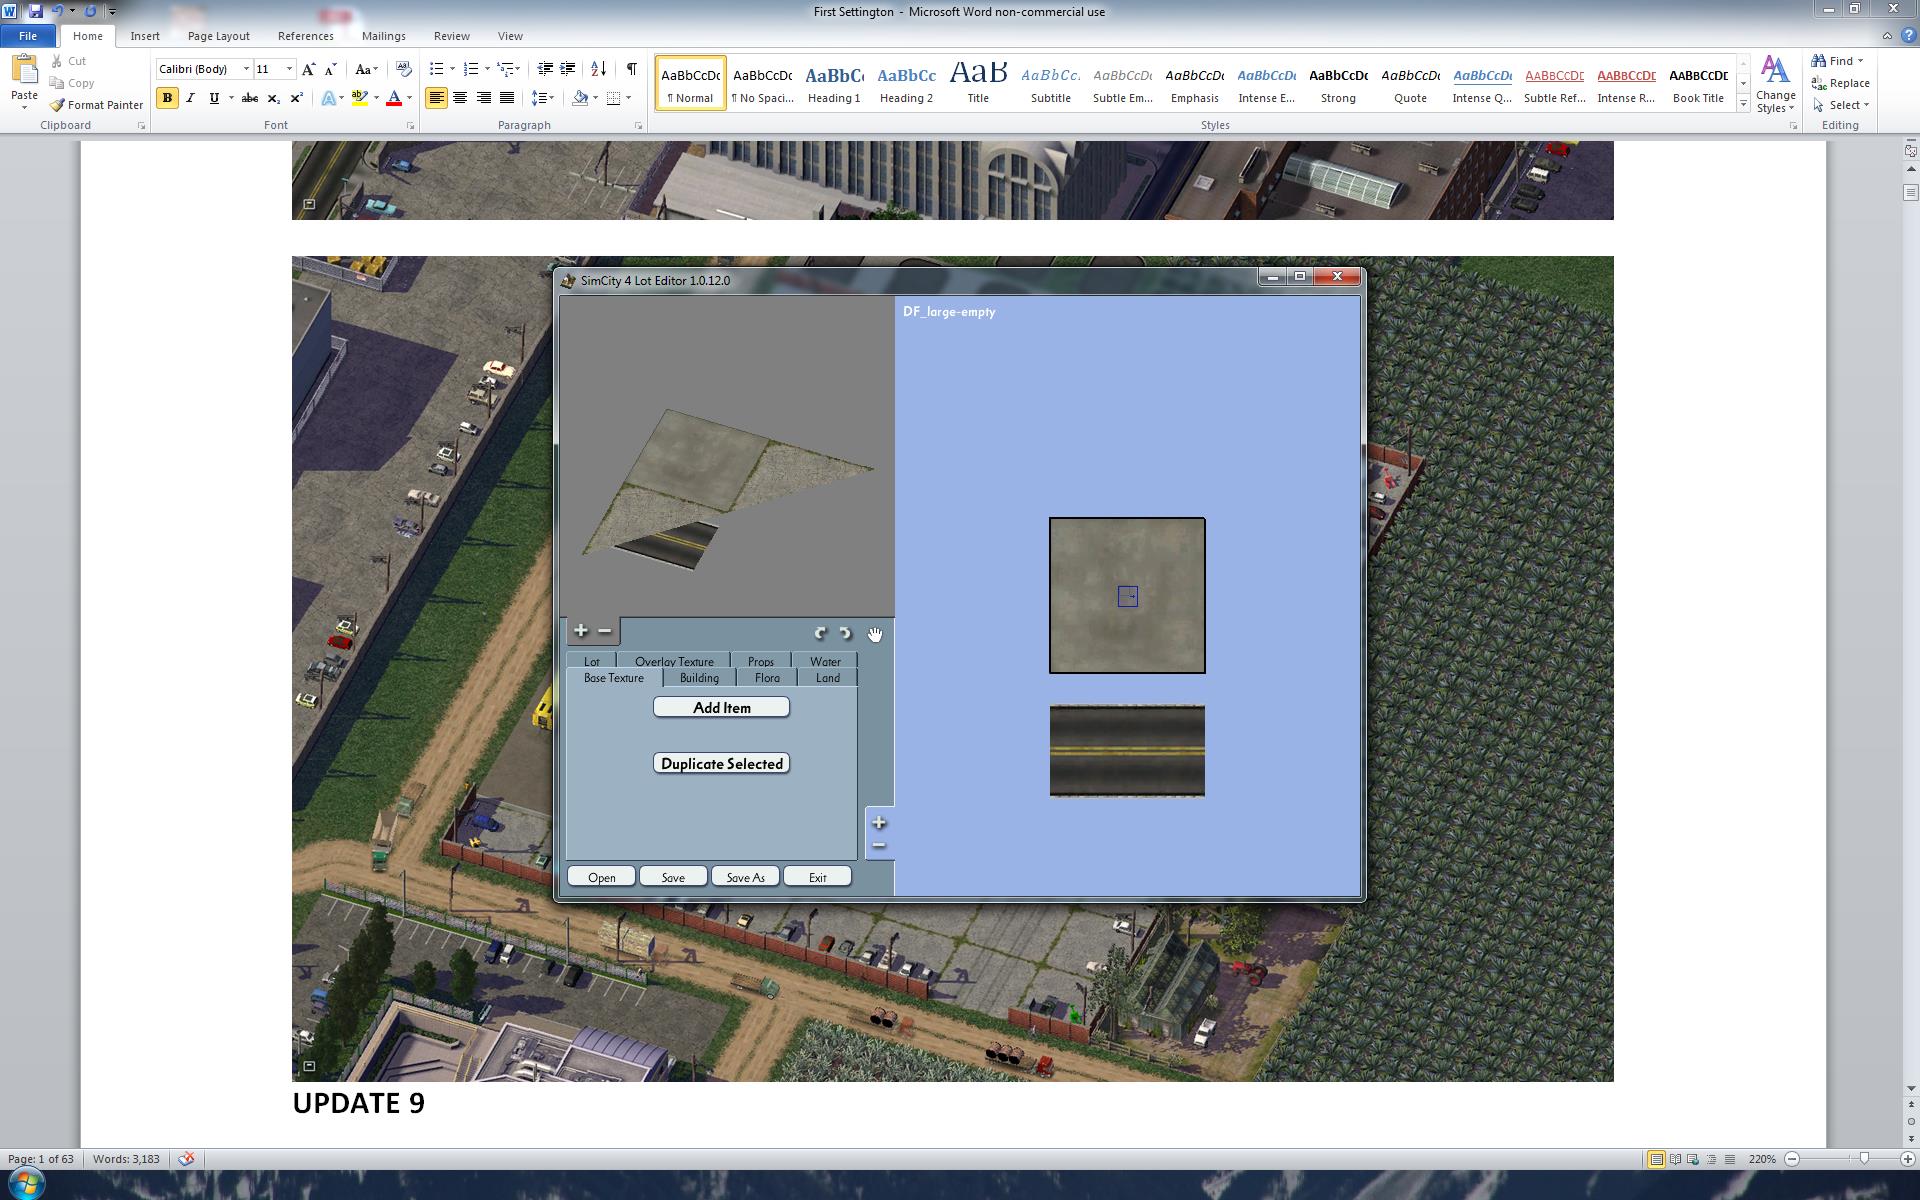1920x1200 pixels.
Task: Click the Grow Font icon
Action: (309, 69)
